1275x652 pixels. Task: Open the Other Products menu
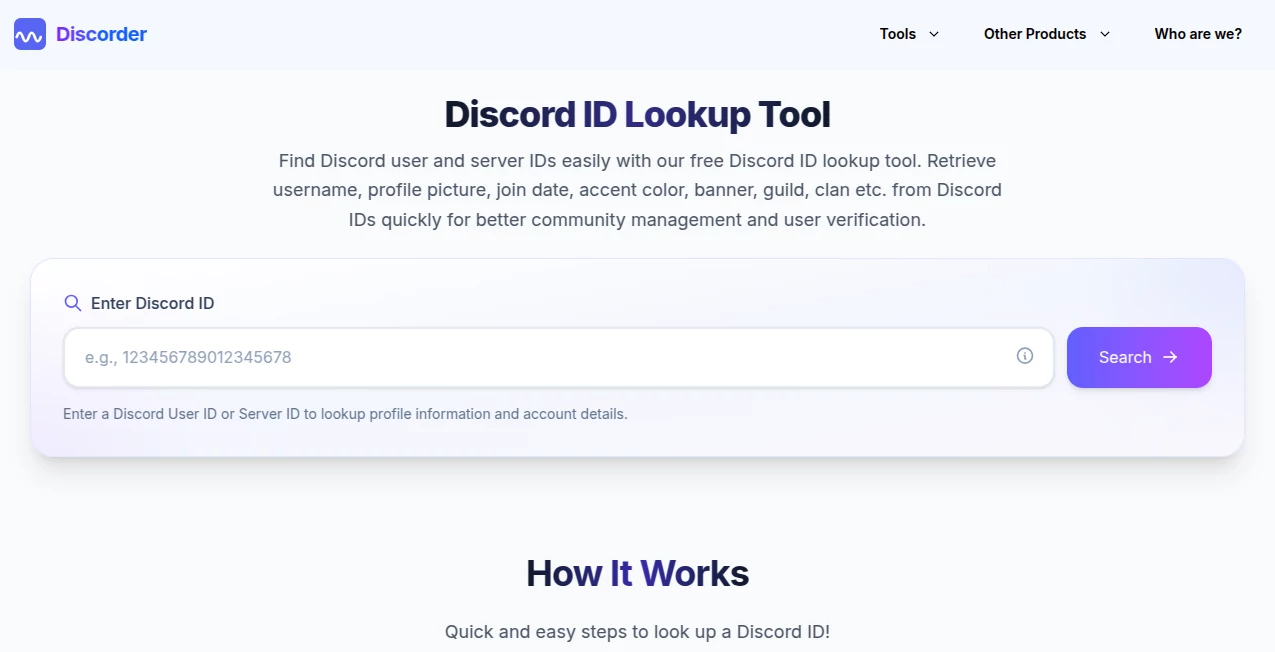1034,33
